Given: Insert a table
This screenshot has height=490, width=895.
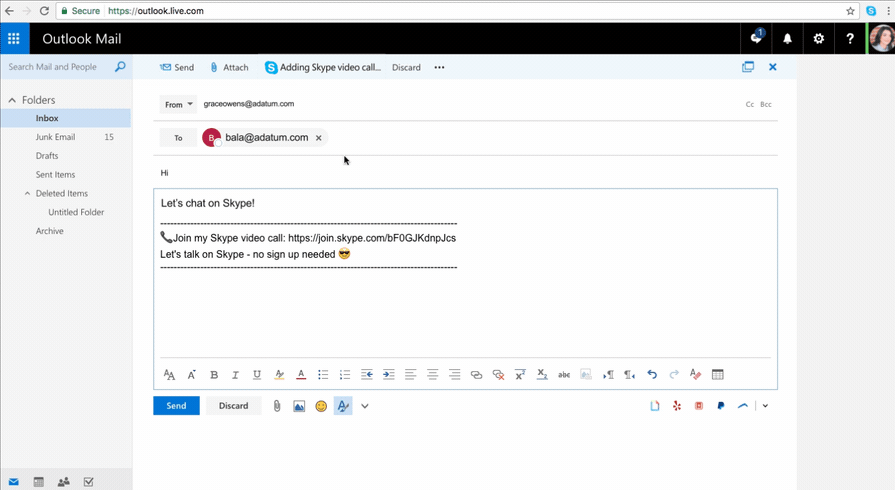Looking at the screenshot, I should pyautogui.click(x=717, y=375).
